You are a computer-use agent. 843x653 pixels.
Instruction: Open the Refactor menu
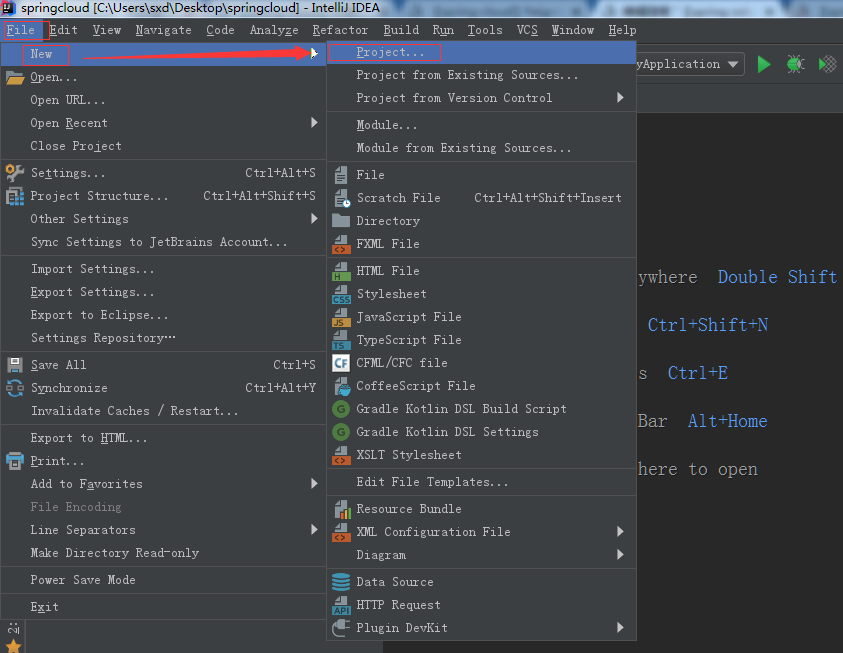tap(340, 30)
